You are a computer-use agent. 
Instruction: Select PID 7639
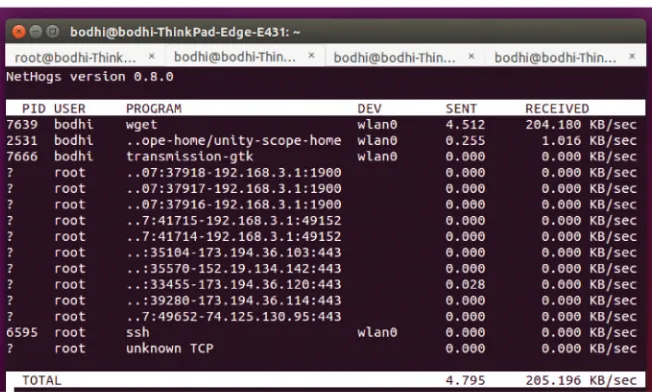[22, 125]
